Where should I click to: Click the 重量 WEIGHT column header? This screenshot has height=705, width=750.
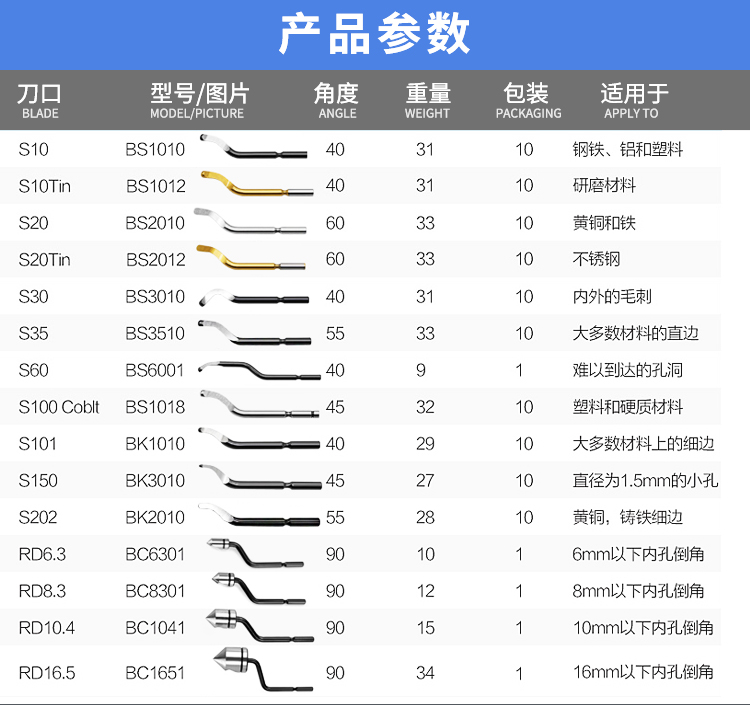click(428, 101)
